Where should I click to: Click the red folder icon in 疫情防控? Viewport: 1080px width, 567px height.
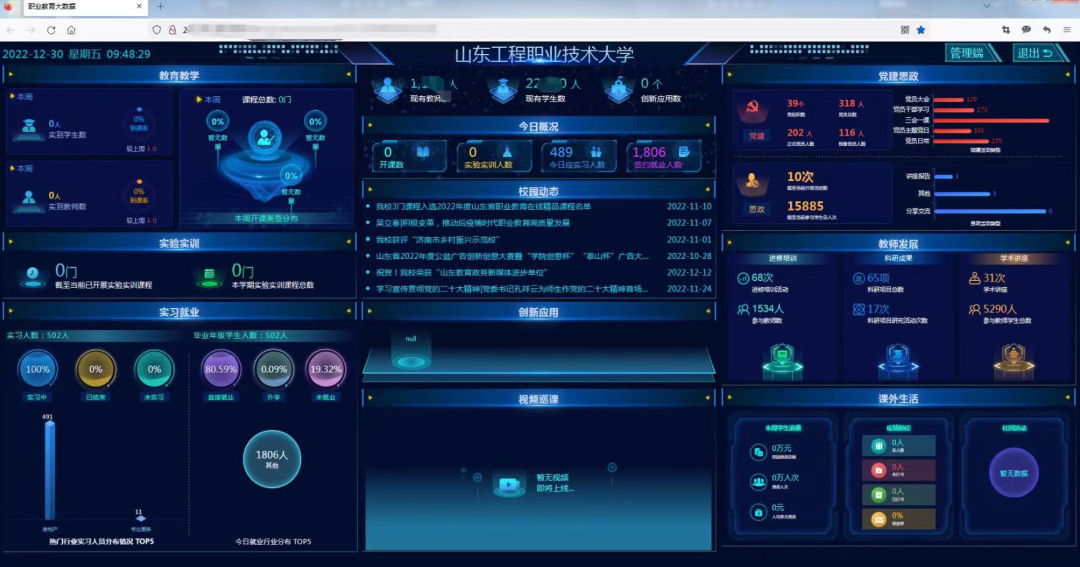tap(878, 471)
